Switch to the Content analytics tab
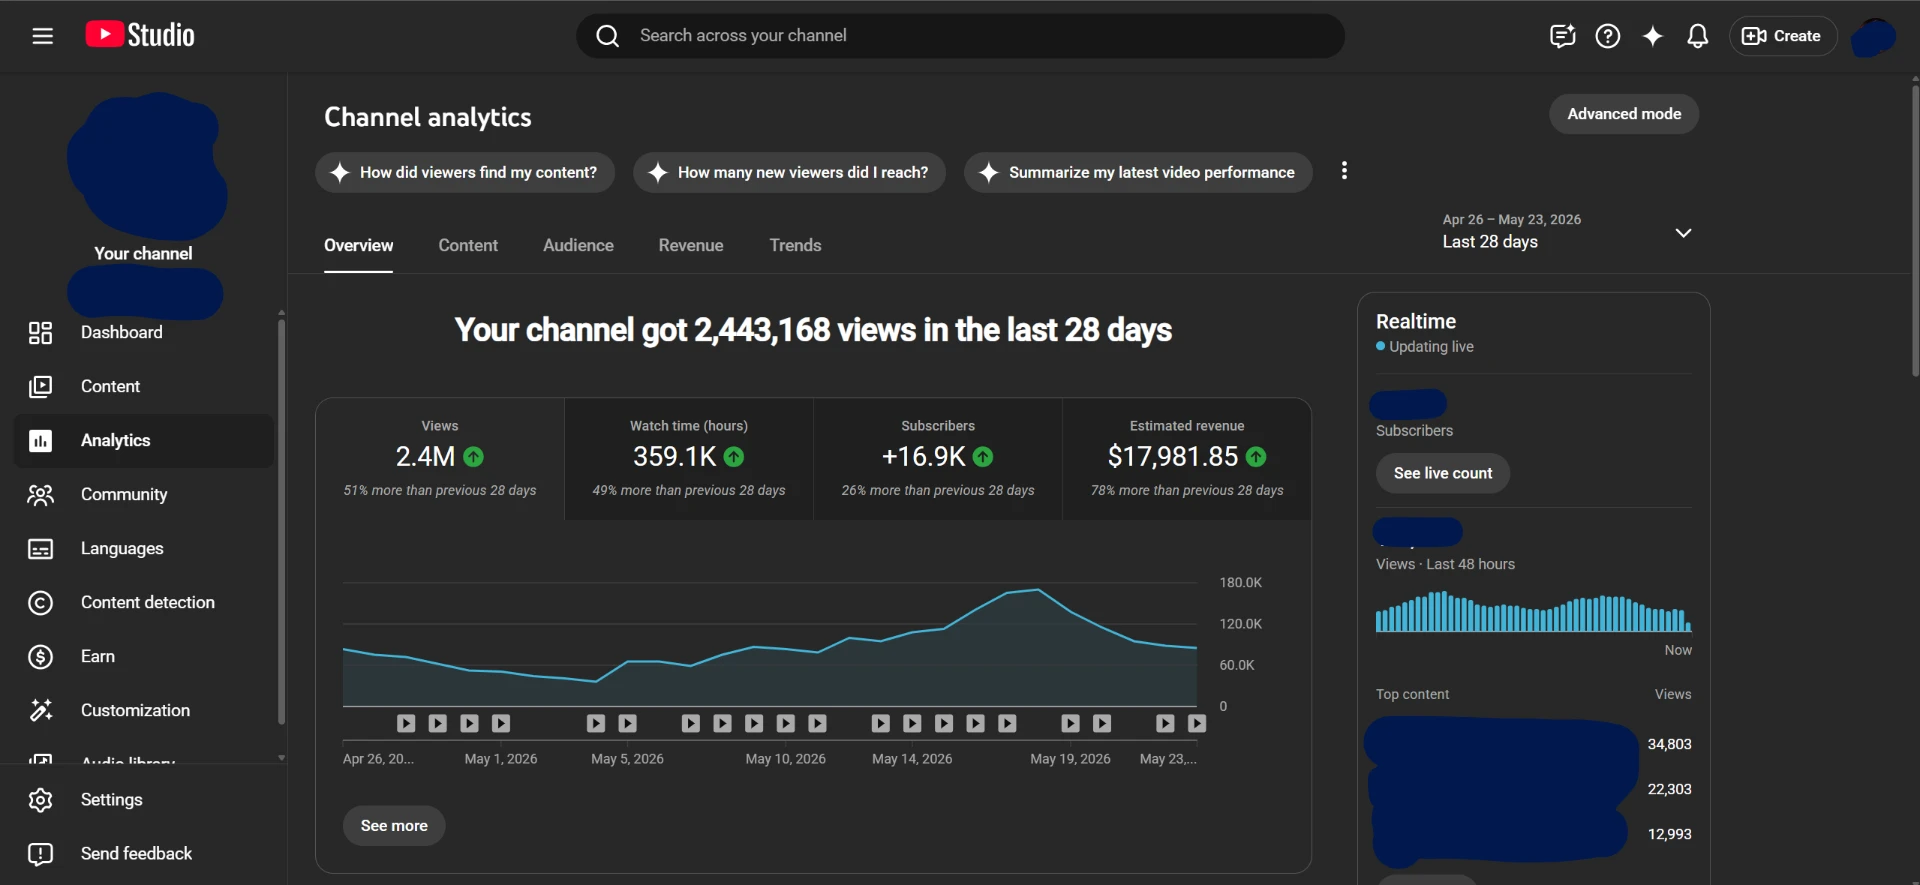The height and width of the screenshot is (885, 1920). click(x=468, y=245)
